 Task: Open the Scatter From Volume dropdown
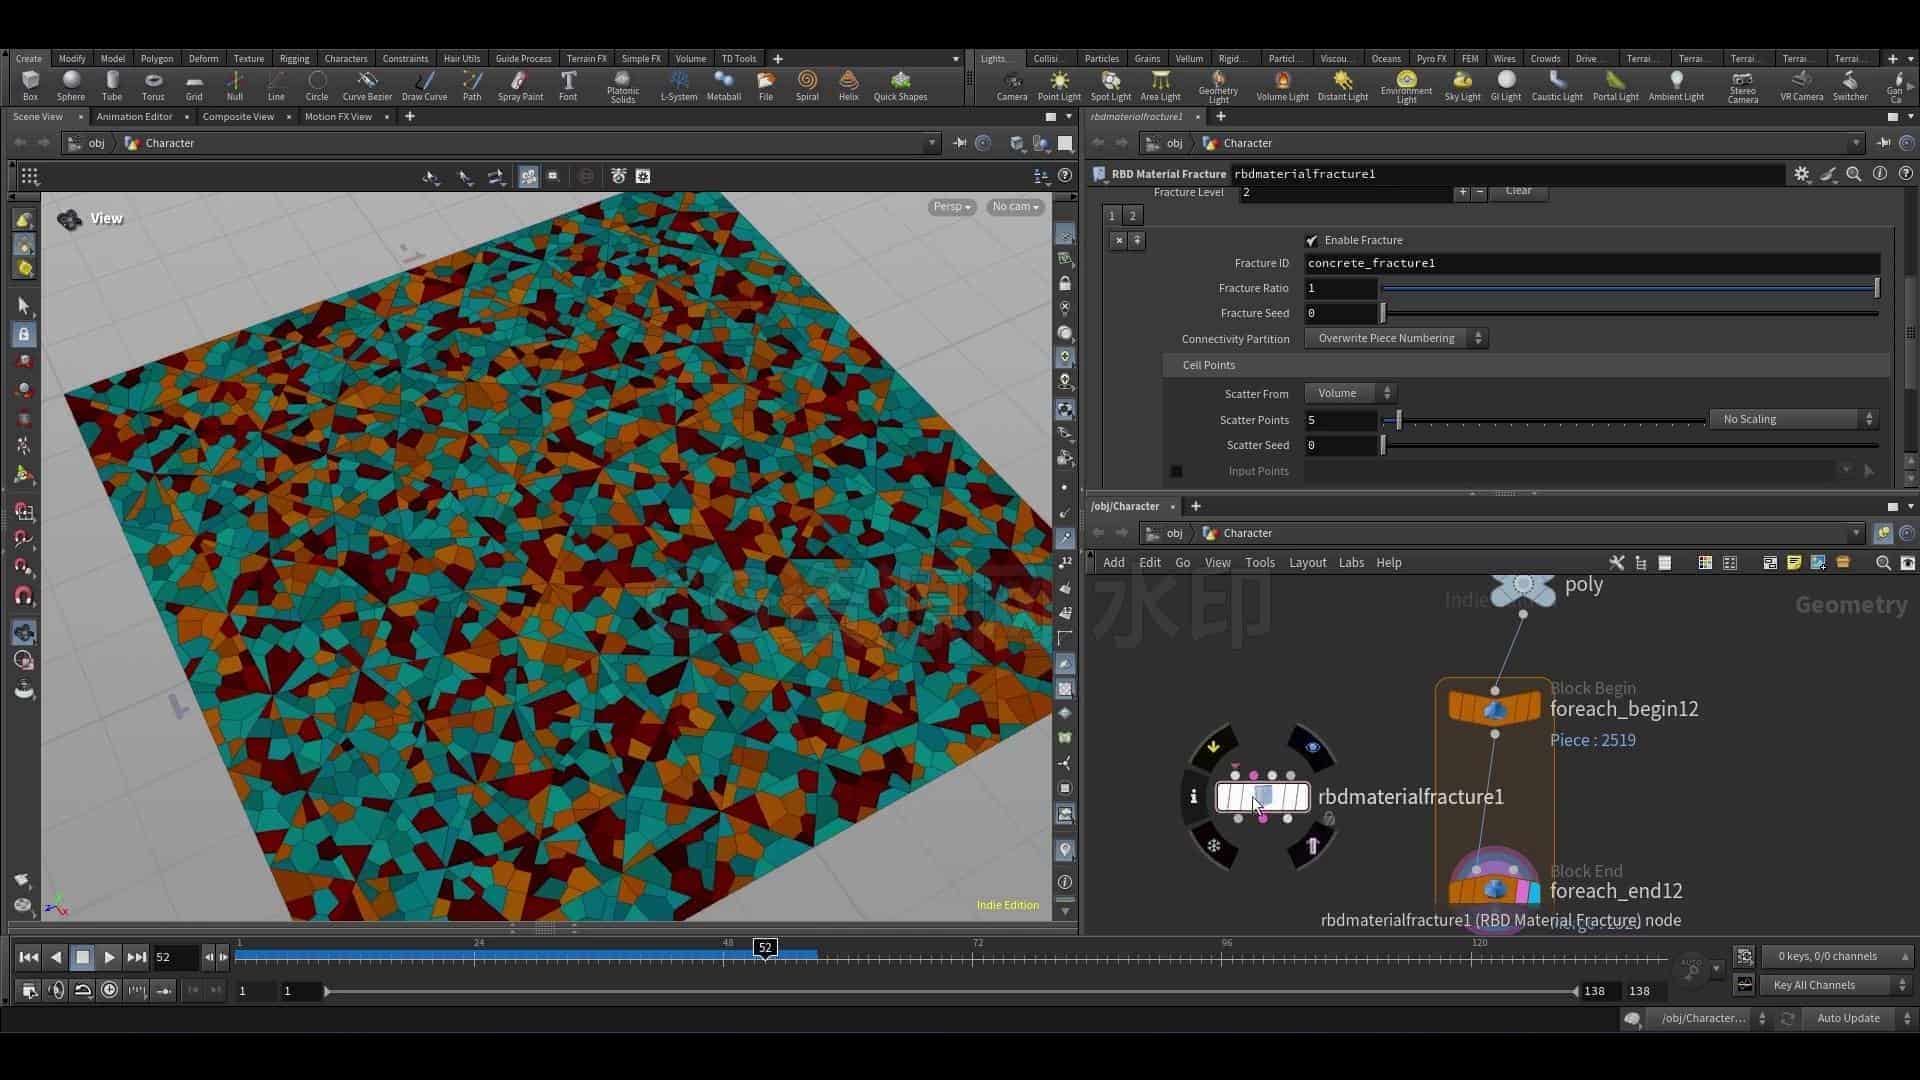point(1350,393)
